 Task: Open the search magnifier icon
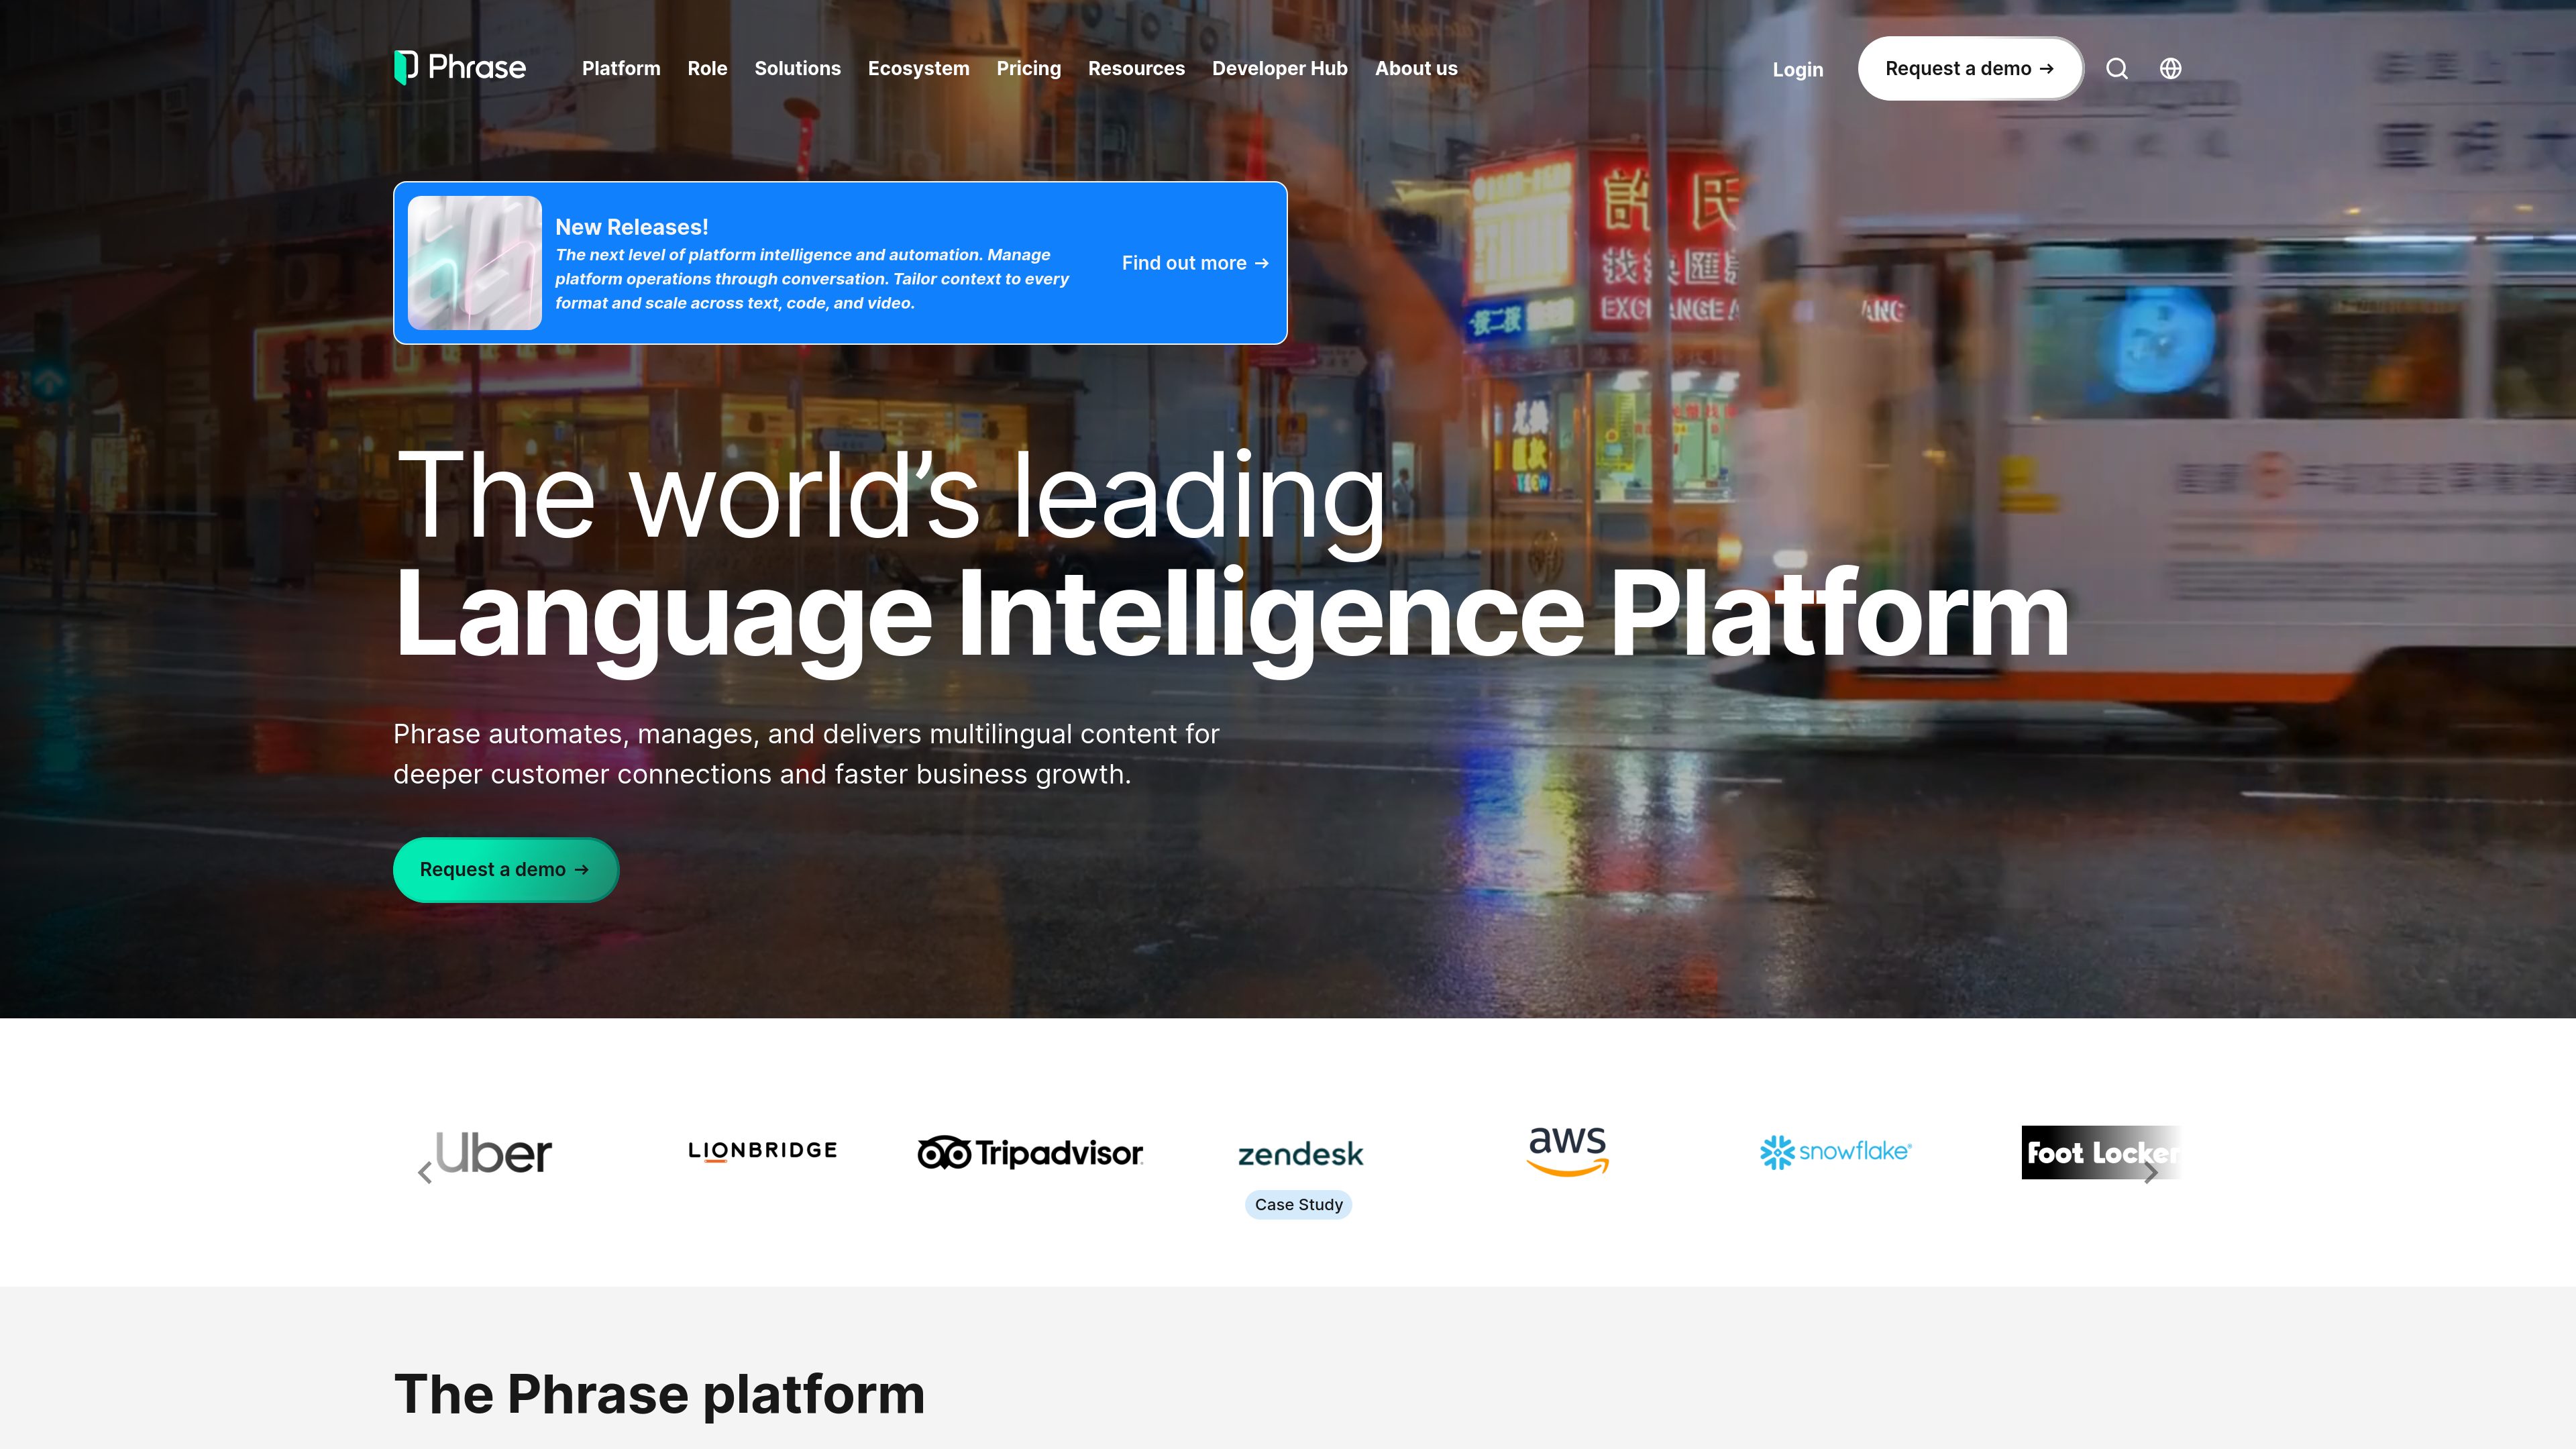tap(2117, 68)
